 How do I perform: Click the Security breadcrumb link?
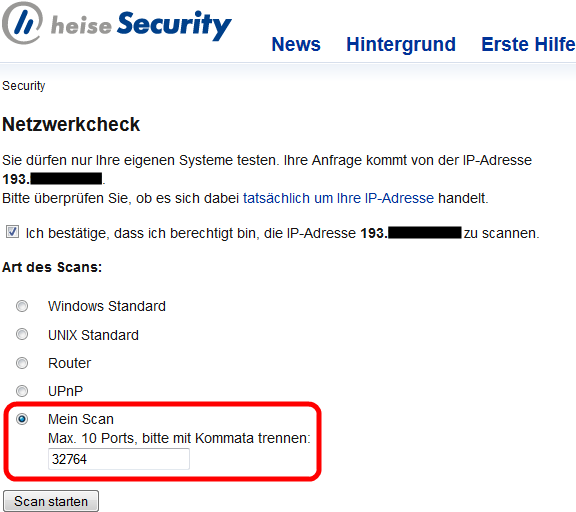coord(24,86)
